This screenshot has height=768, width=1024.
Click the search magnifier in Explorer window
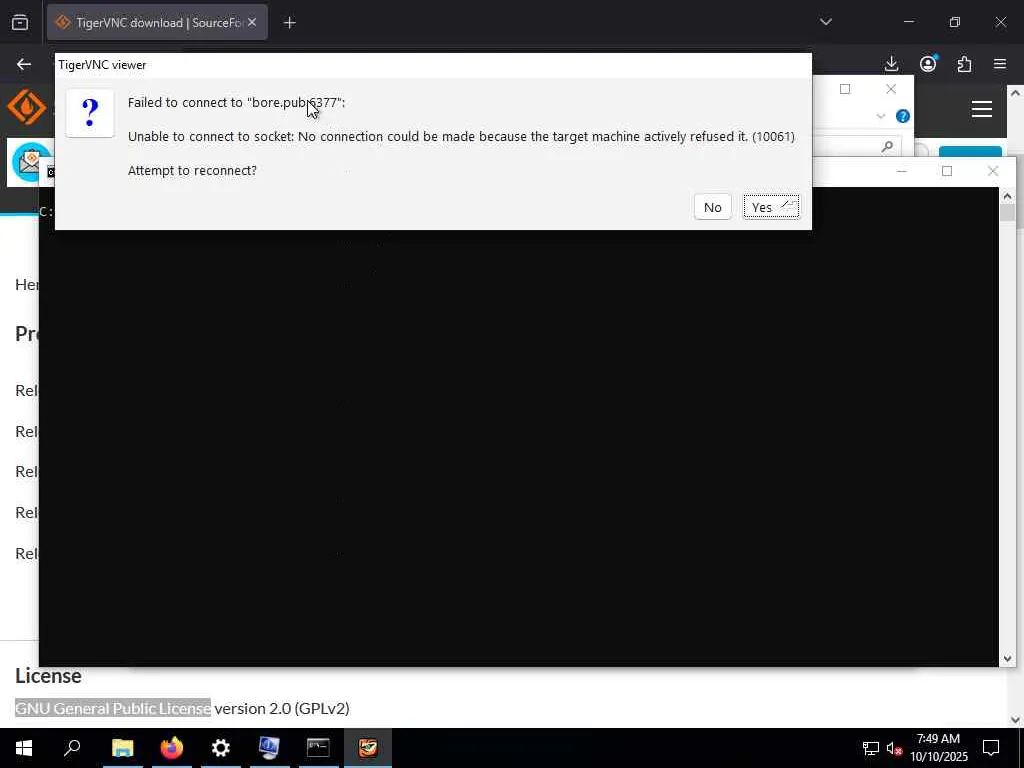tap(887, 147)
